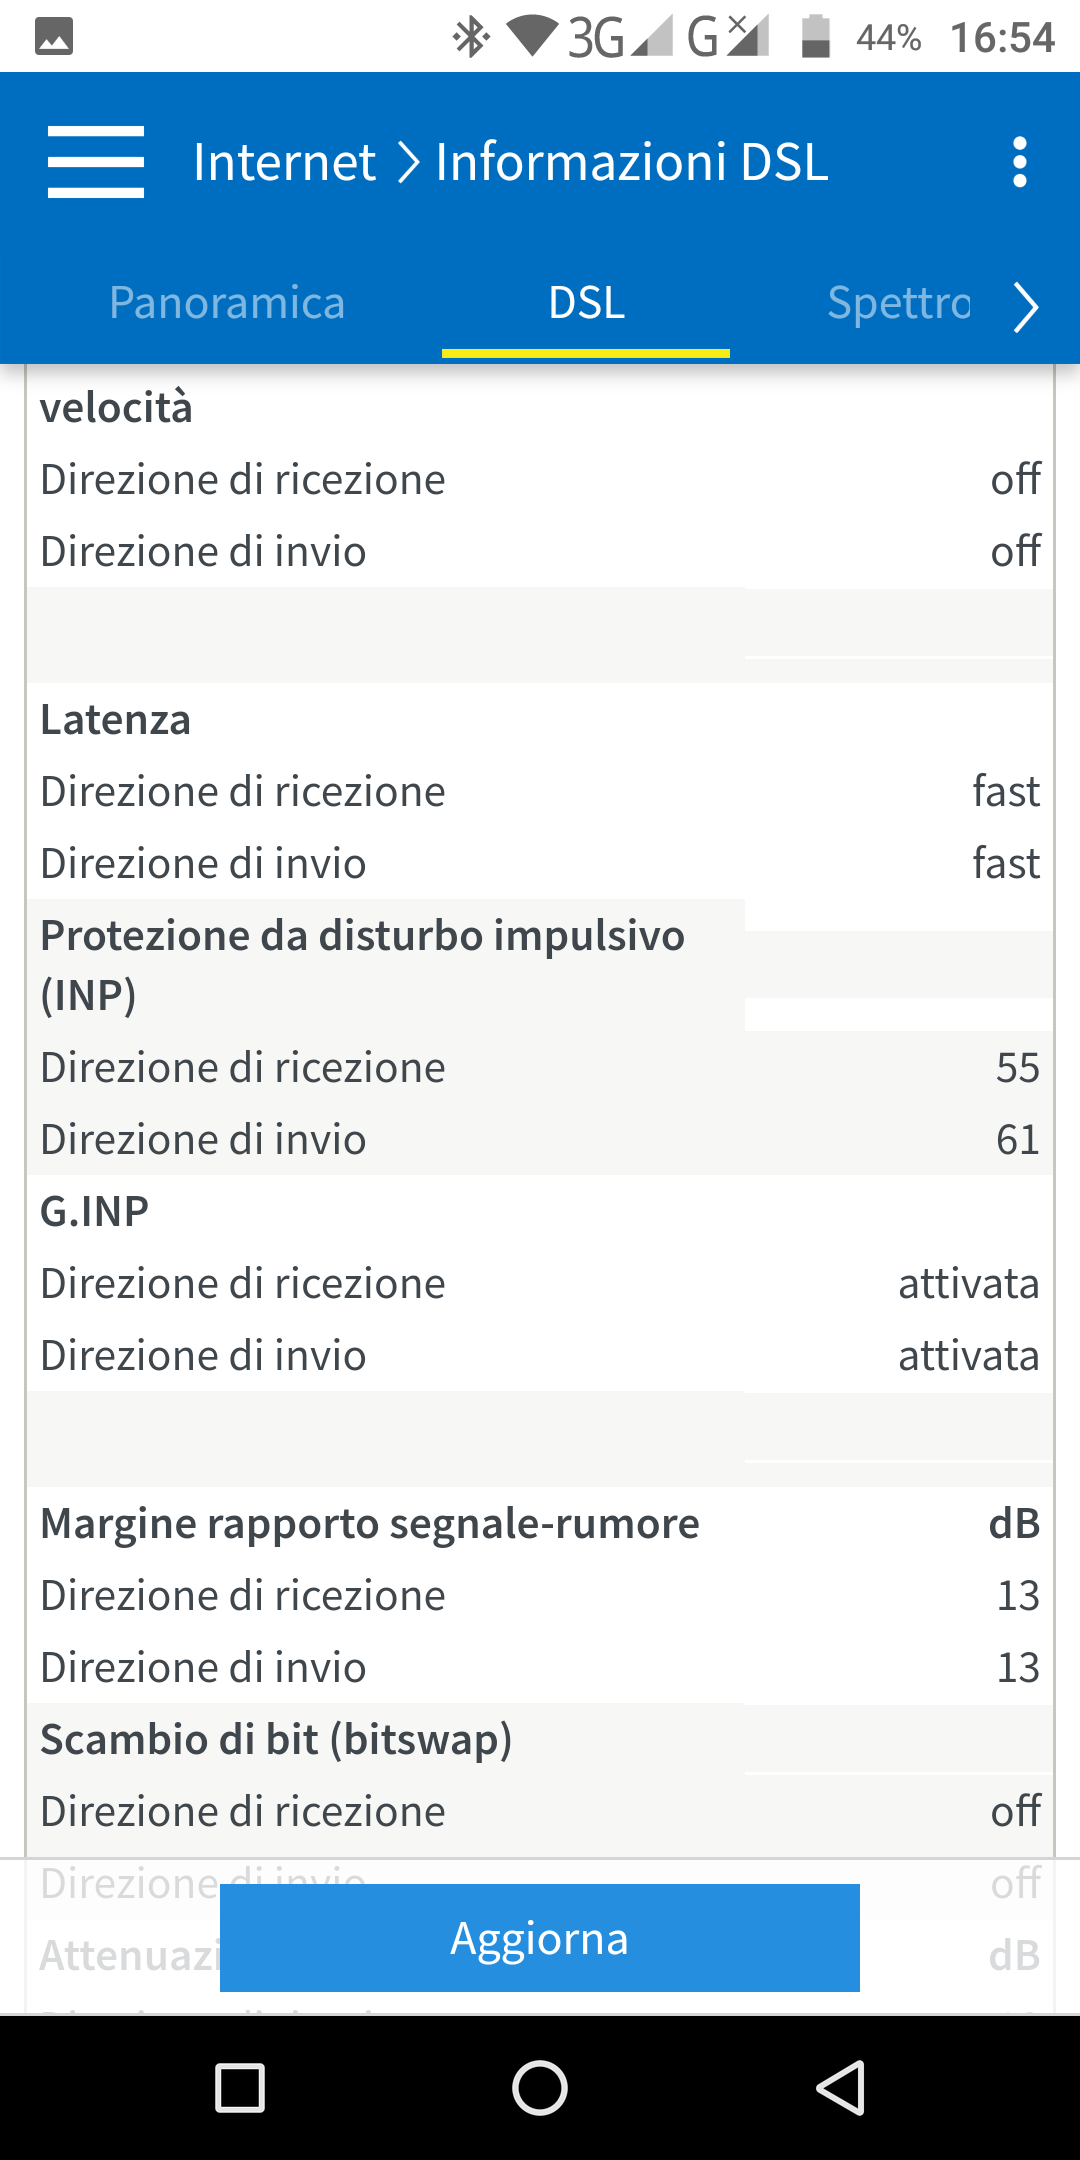The image size is (1080, 2160).
Task: Tap the Bluetooth status bar icon
Action: [470, 38]
